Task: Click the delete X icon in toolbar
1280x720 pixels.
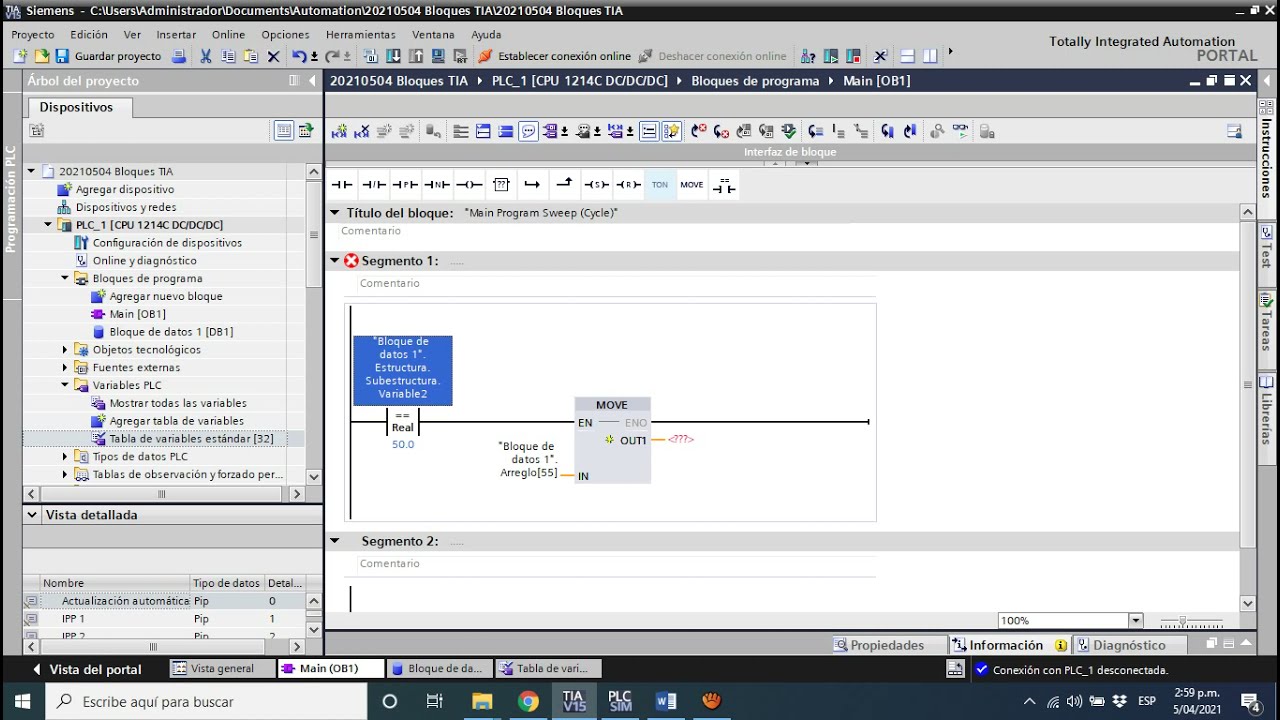Action: coord(273,56)
